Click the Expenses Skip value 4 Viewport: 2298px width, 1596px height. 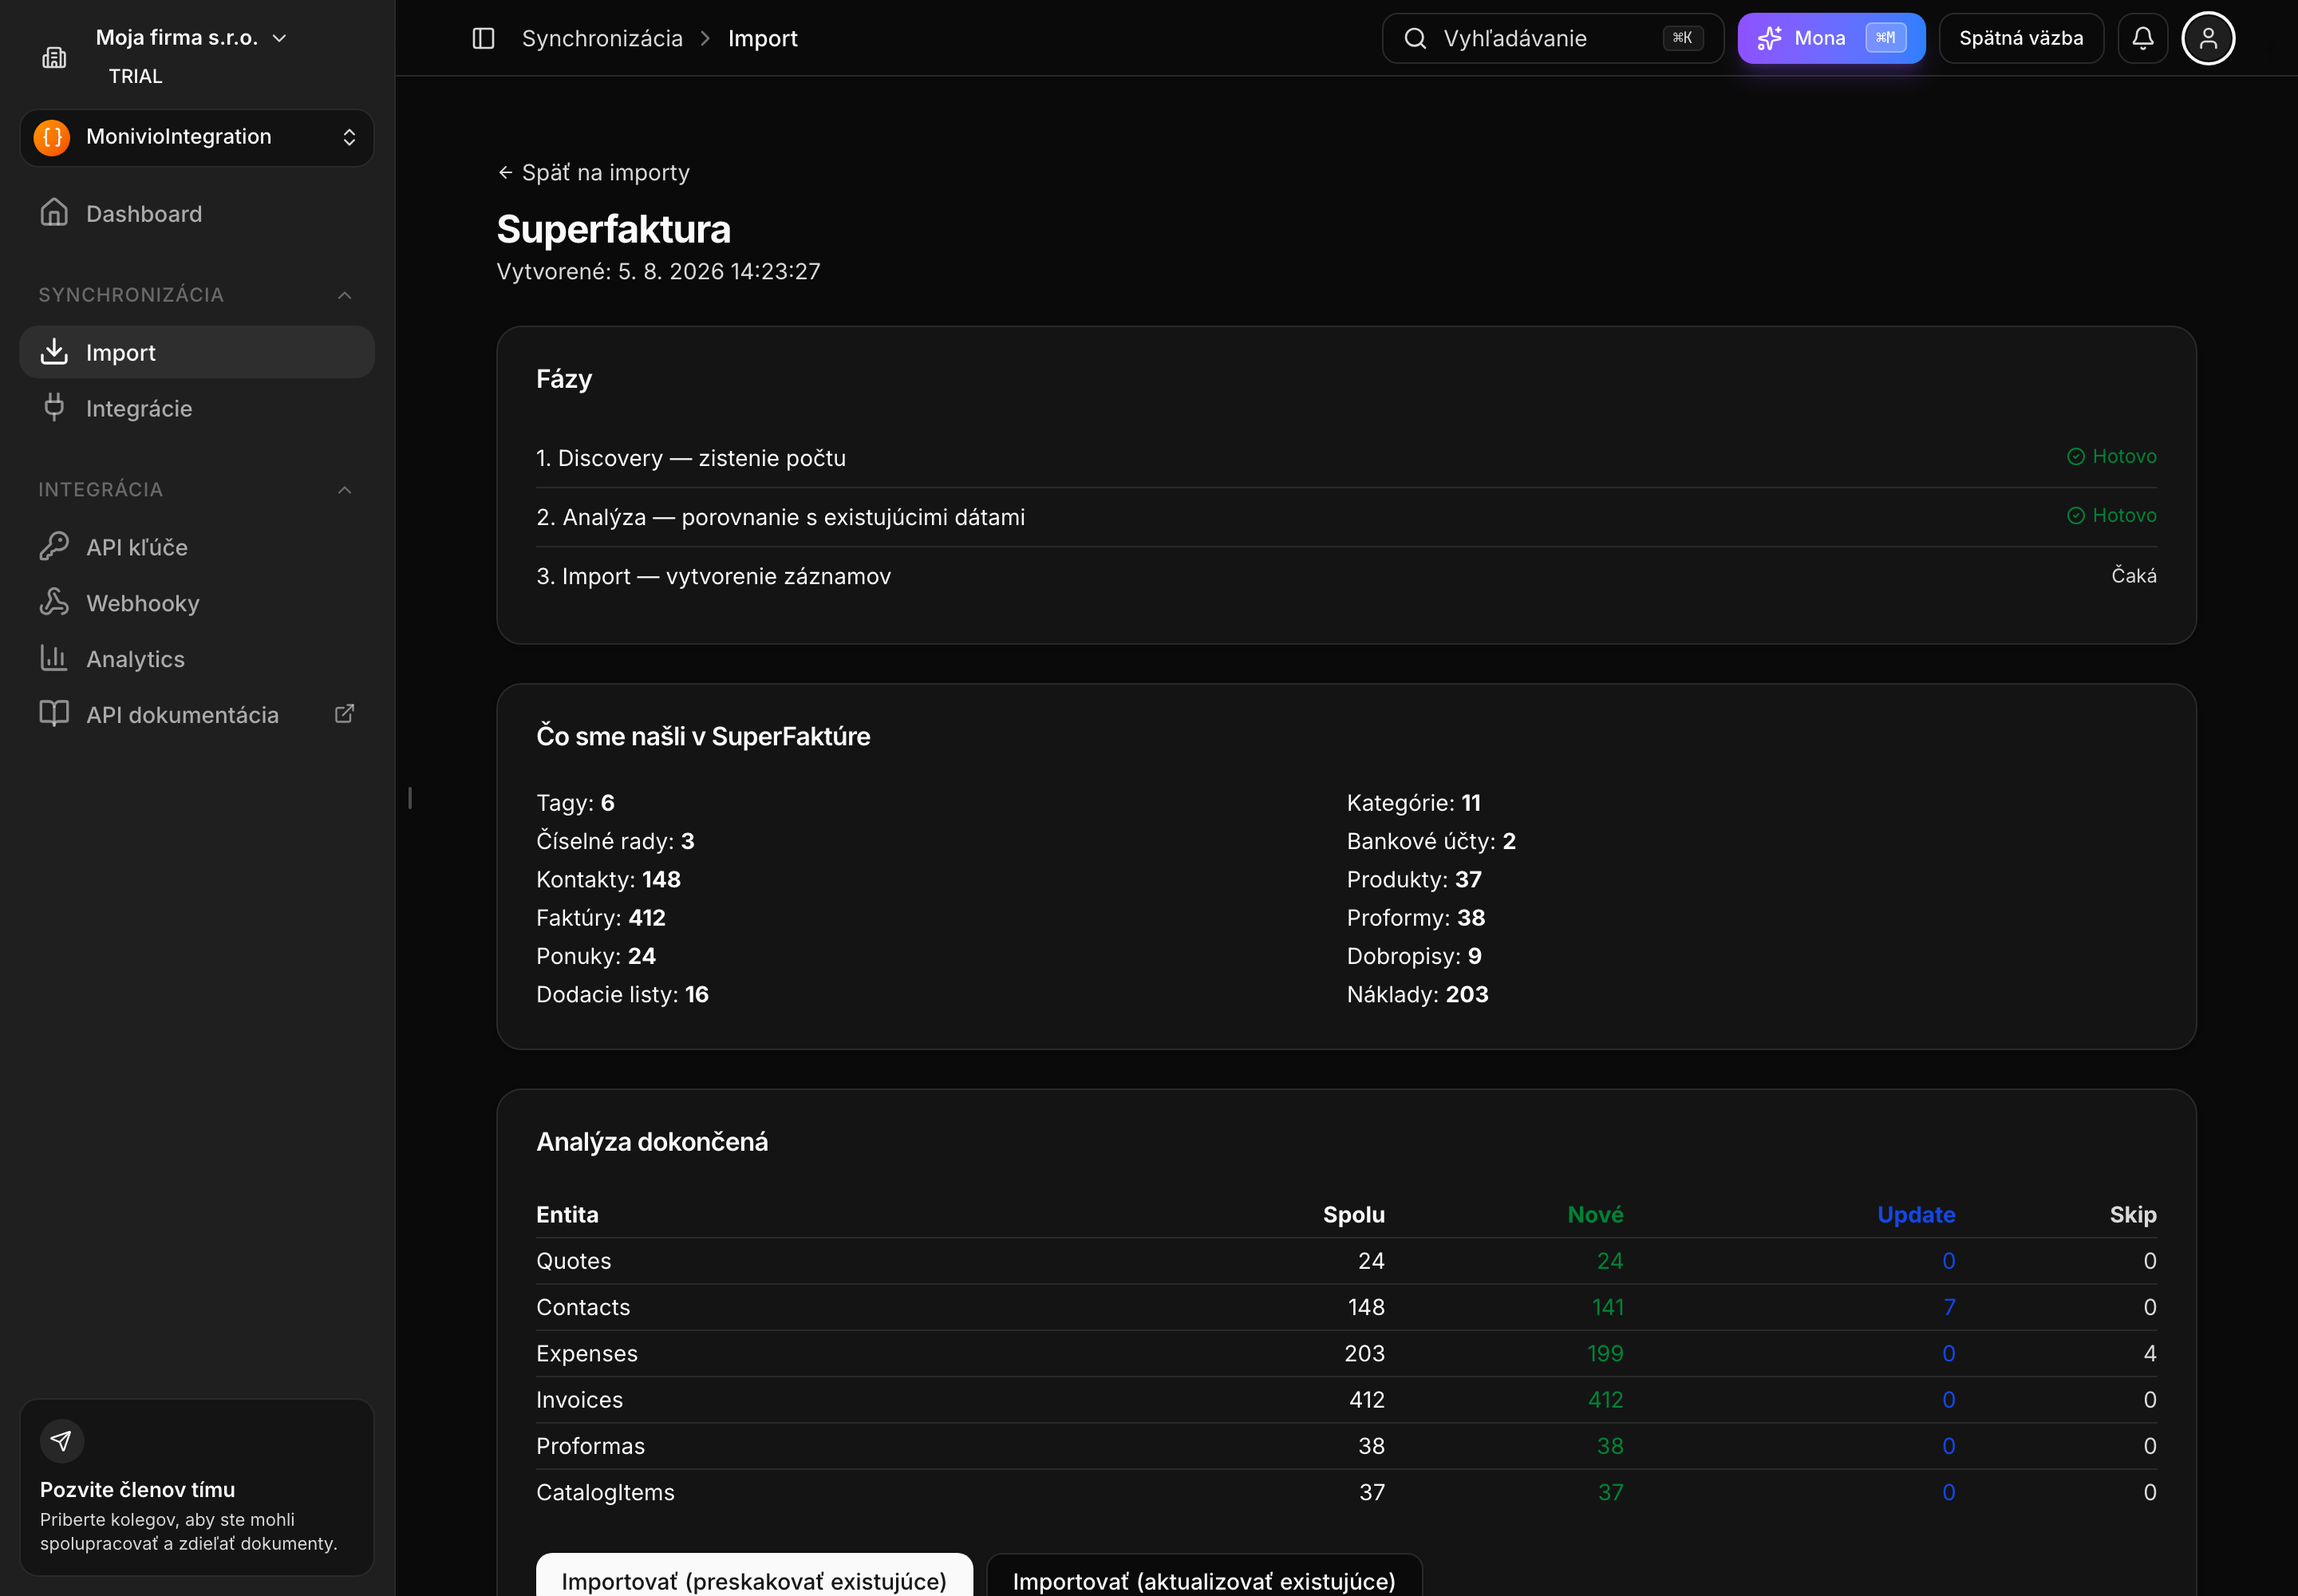pos(2150,1353)
